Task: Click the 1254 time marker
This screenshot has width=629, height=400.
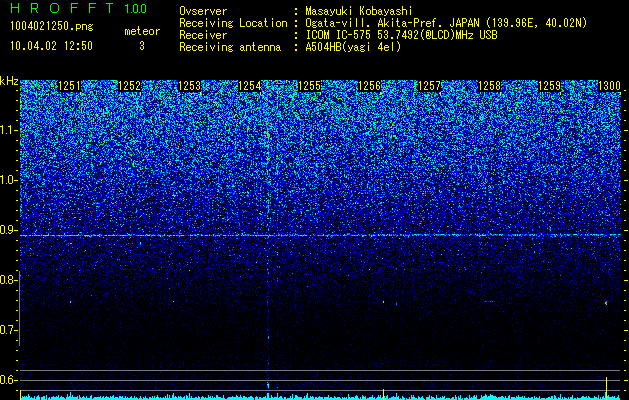Action: [x=250, y=86]
